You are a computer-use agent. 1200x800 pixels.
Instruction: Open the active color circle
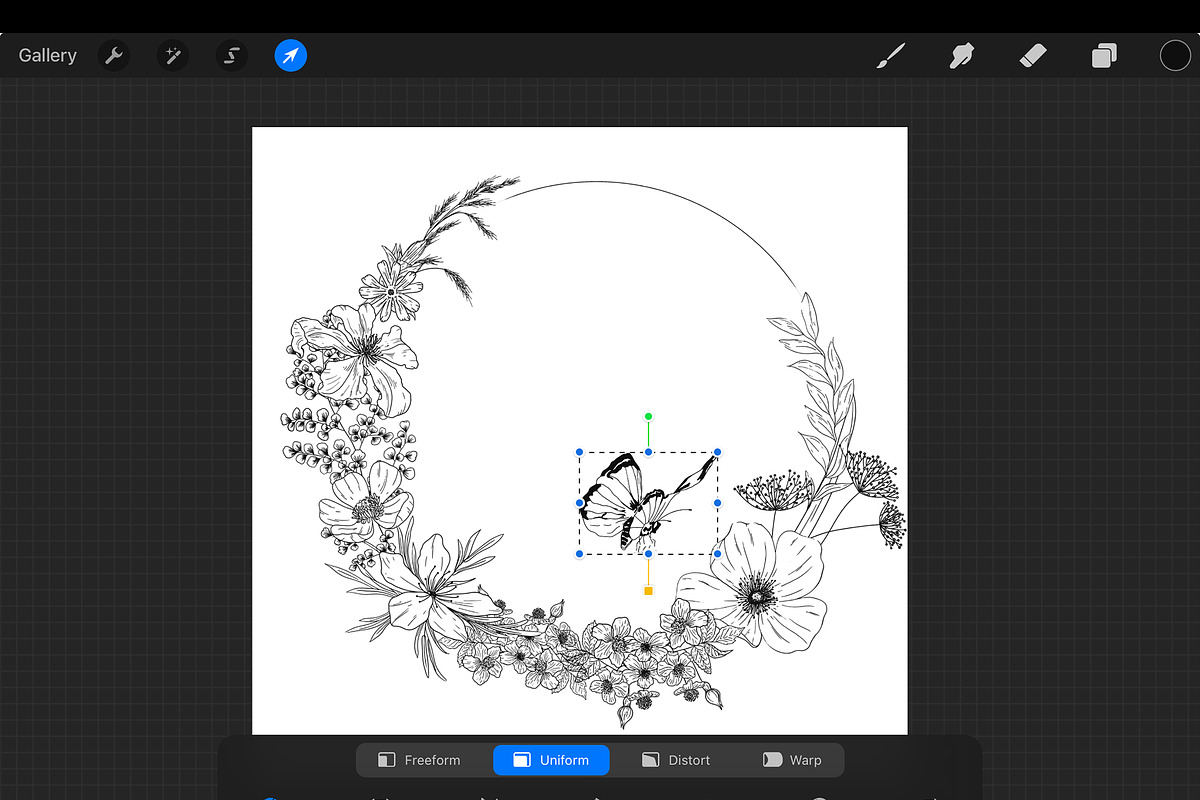[1175, 56]
